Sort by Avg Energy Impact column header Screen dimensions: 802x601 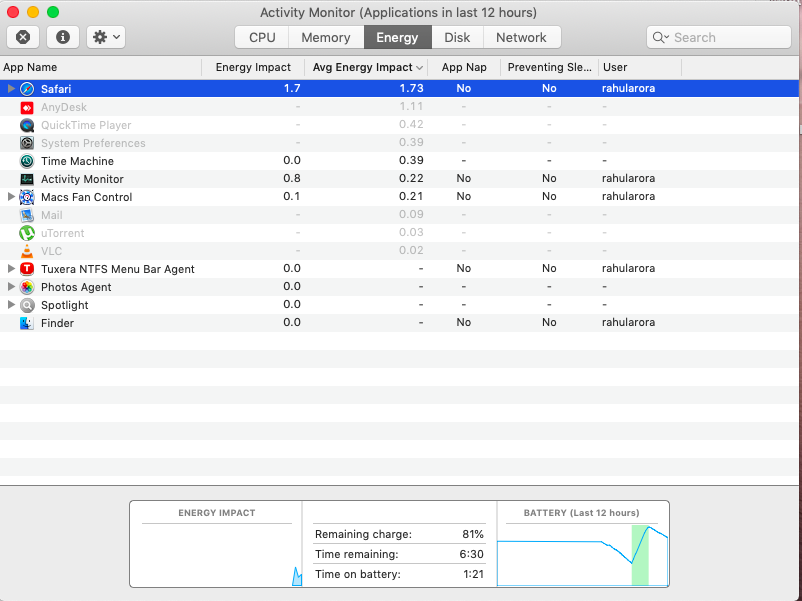coord(366,68)
